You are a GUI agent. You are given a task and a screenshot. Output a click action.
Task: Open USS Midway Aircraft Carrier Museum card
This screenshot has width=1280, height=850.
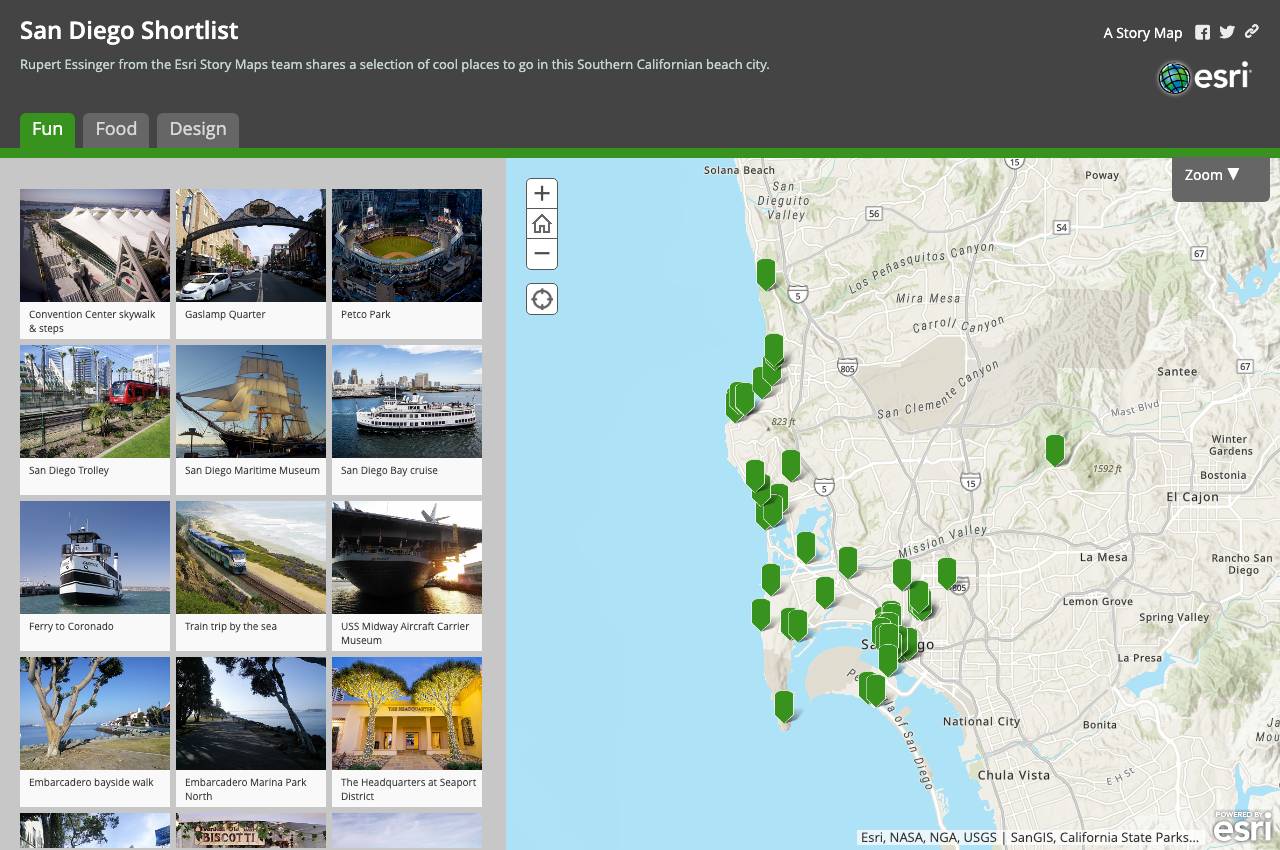[x=407, y=576]
